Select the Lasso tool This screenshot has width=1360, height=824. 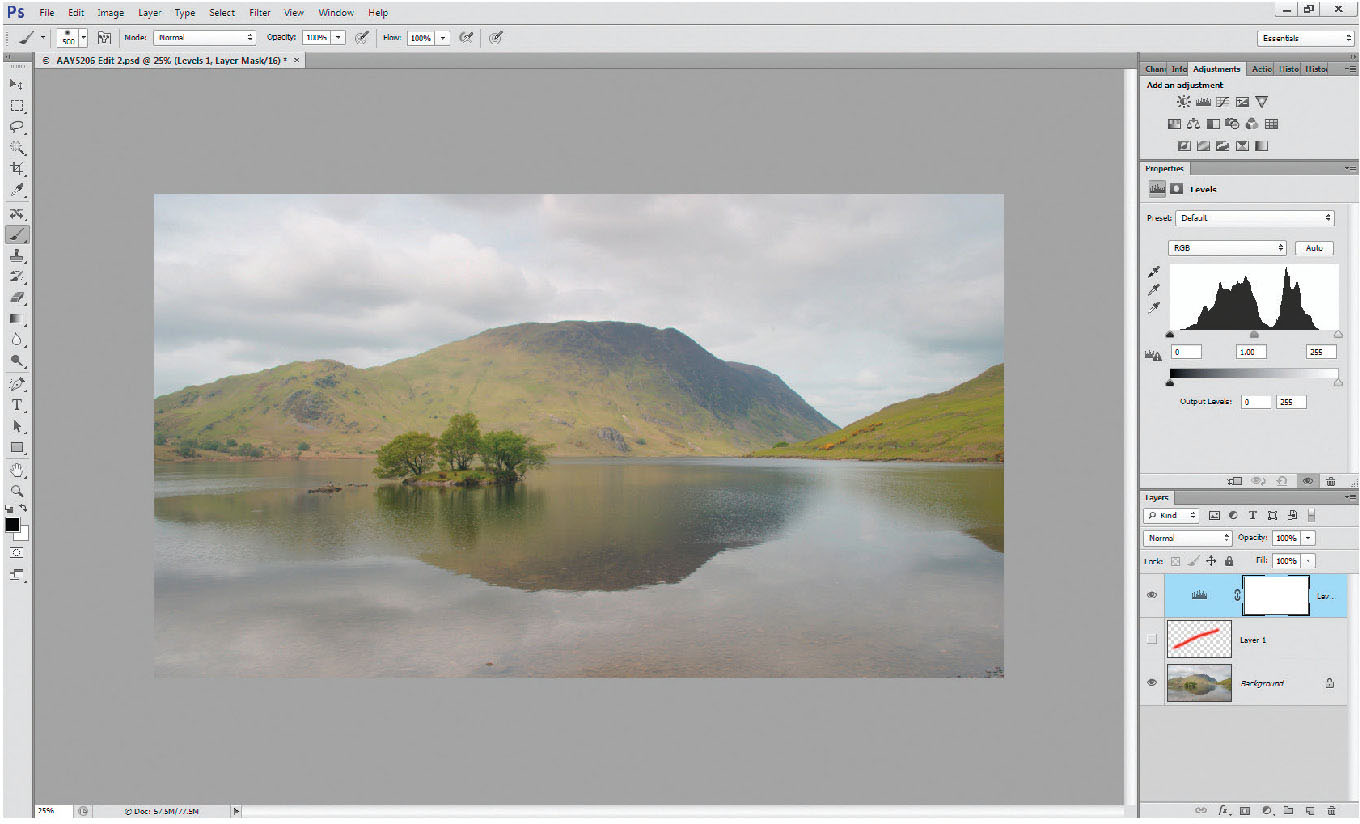(x=17, y=127)
